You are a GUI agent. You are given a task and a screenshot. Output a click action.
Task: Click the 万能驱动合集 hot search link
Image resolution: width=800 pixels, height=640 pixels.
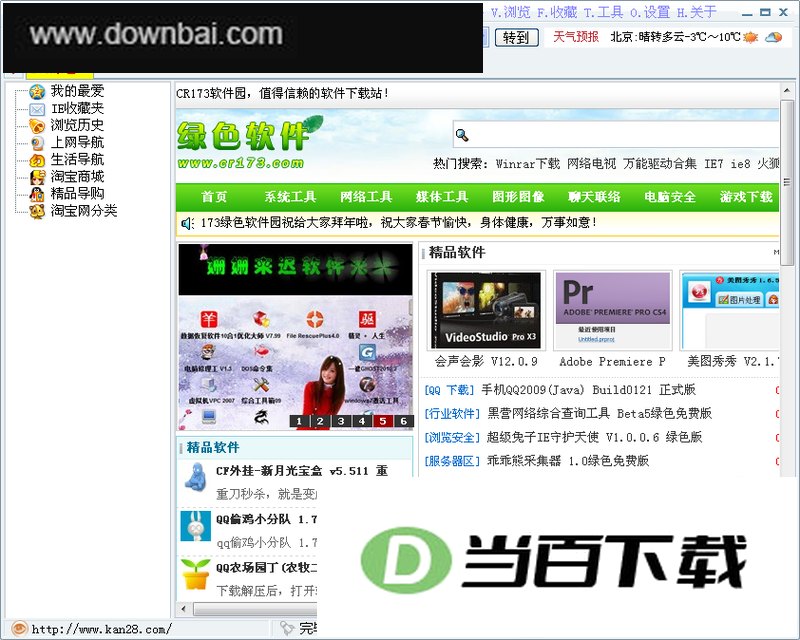[660, 164]
